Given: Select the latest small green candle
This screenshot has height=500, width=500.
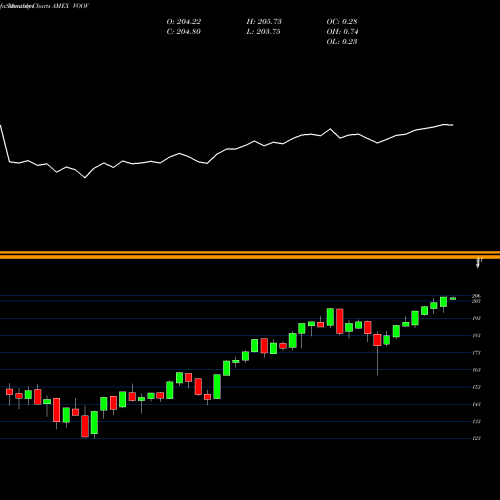Looking at the screenshot, I should tap(453, 299).
